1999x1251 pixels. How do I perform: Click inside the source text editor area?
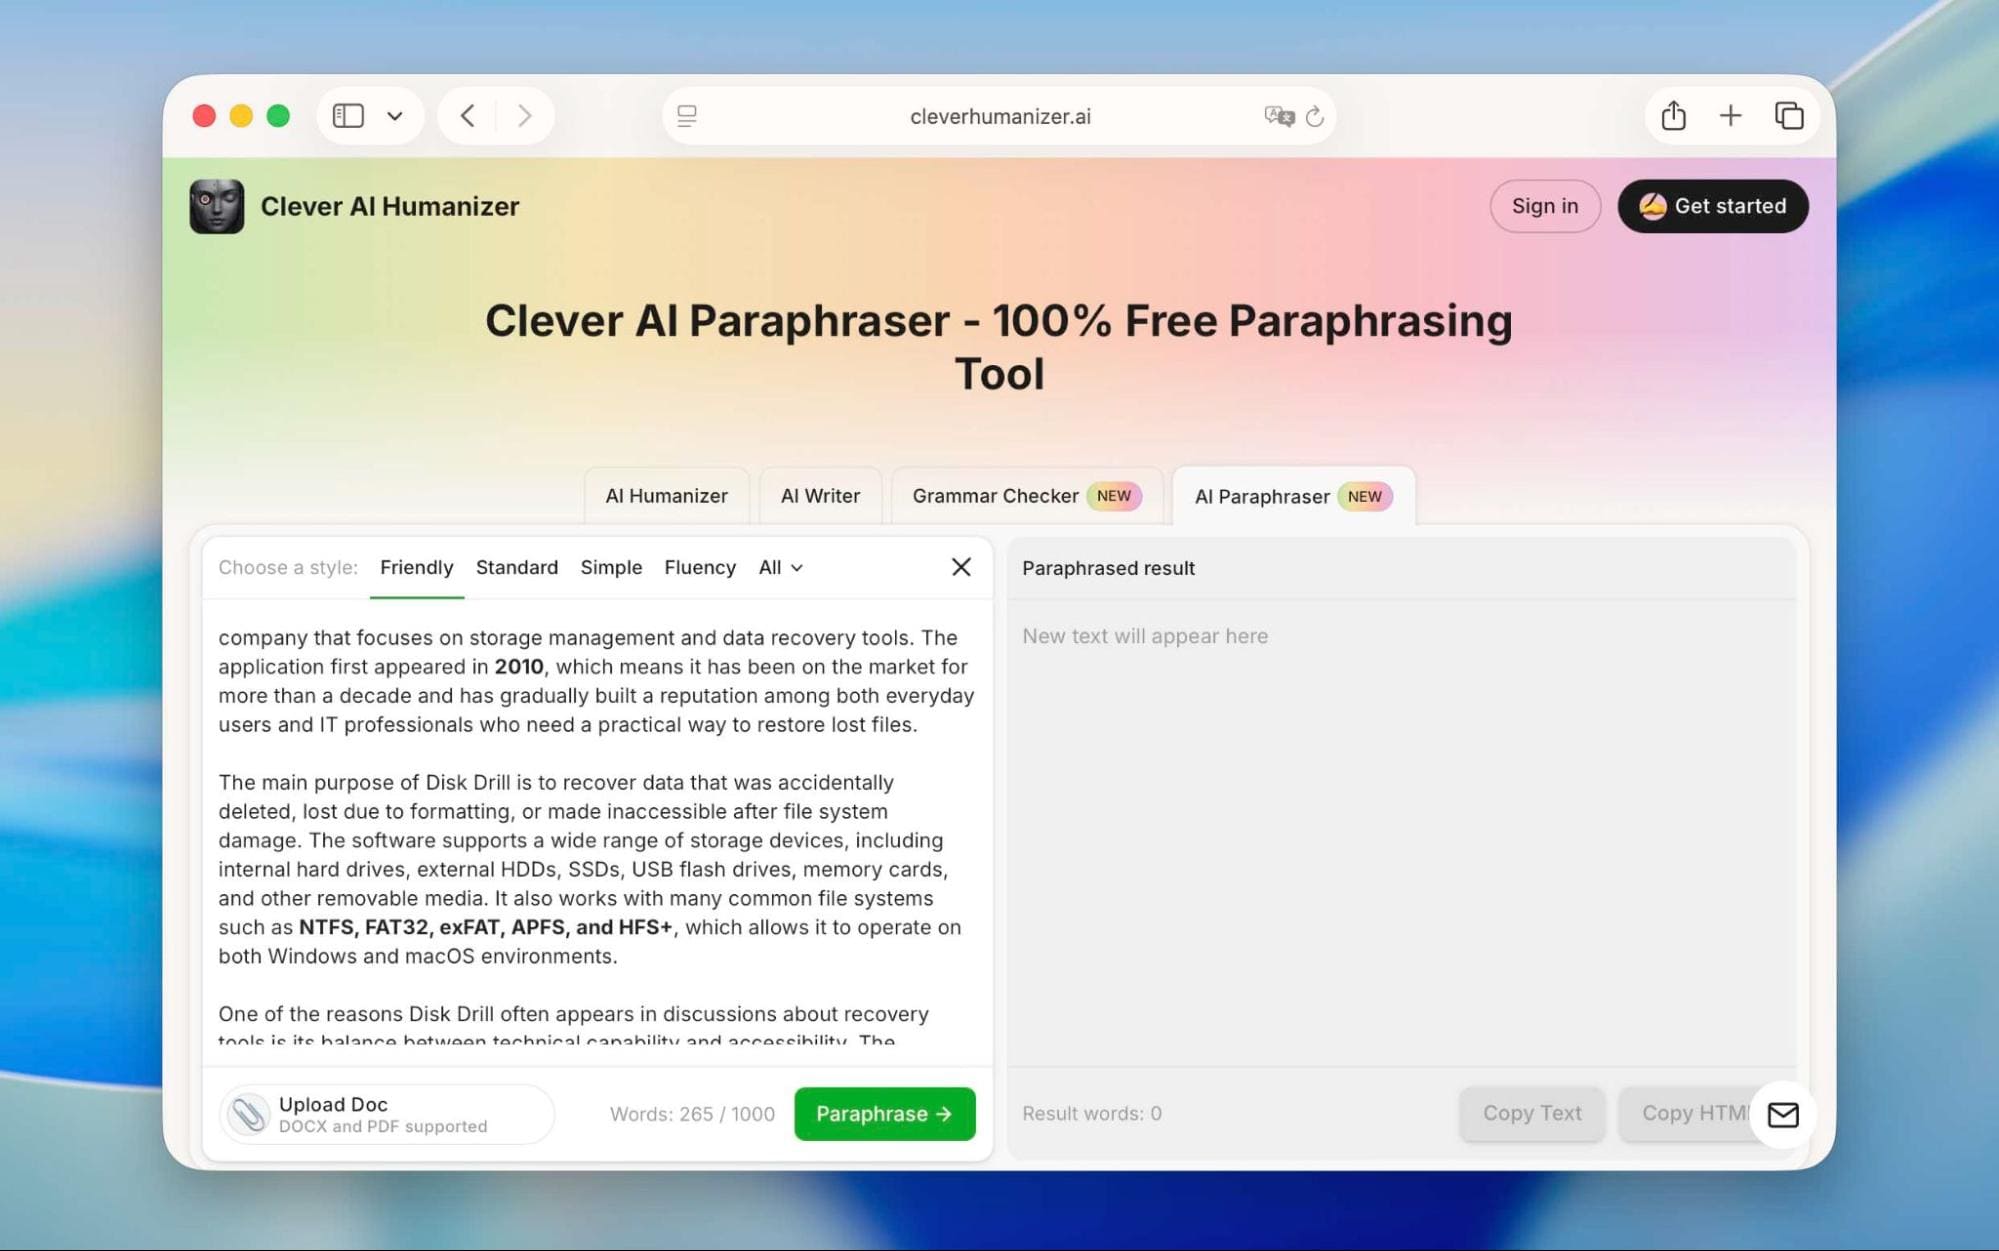click(597, 832)
